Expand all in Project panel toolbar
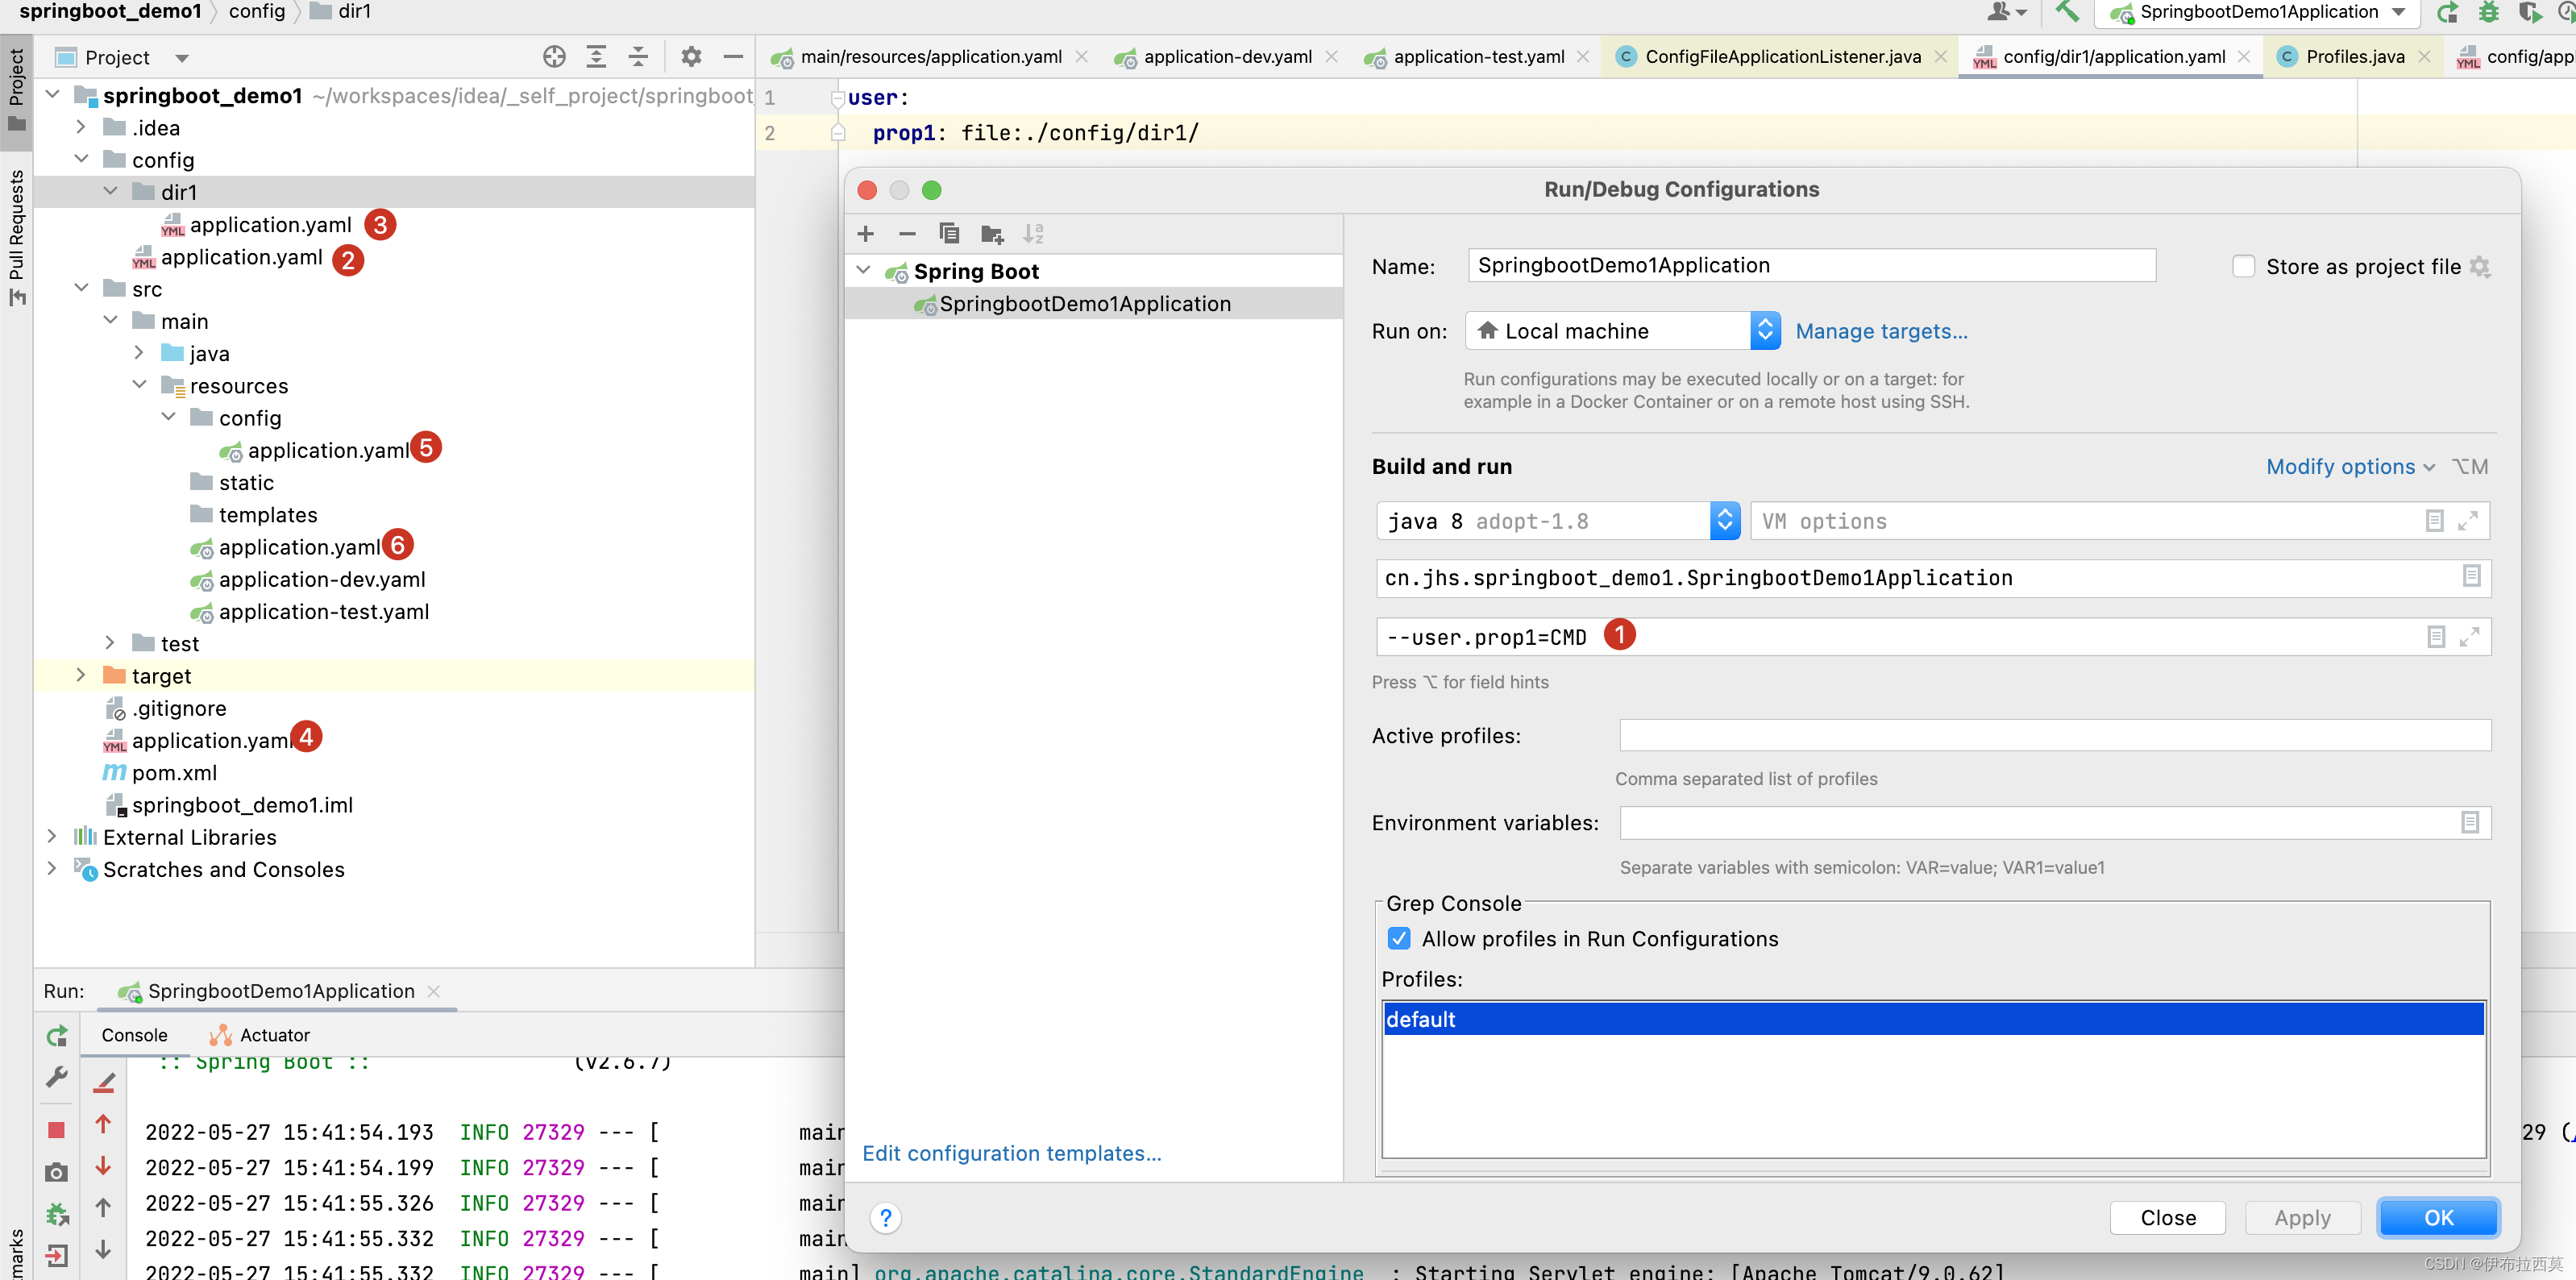 click(x=596, y=57)
